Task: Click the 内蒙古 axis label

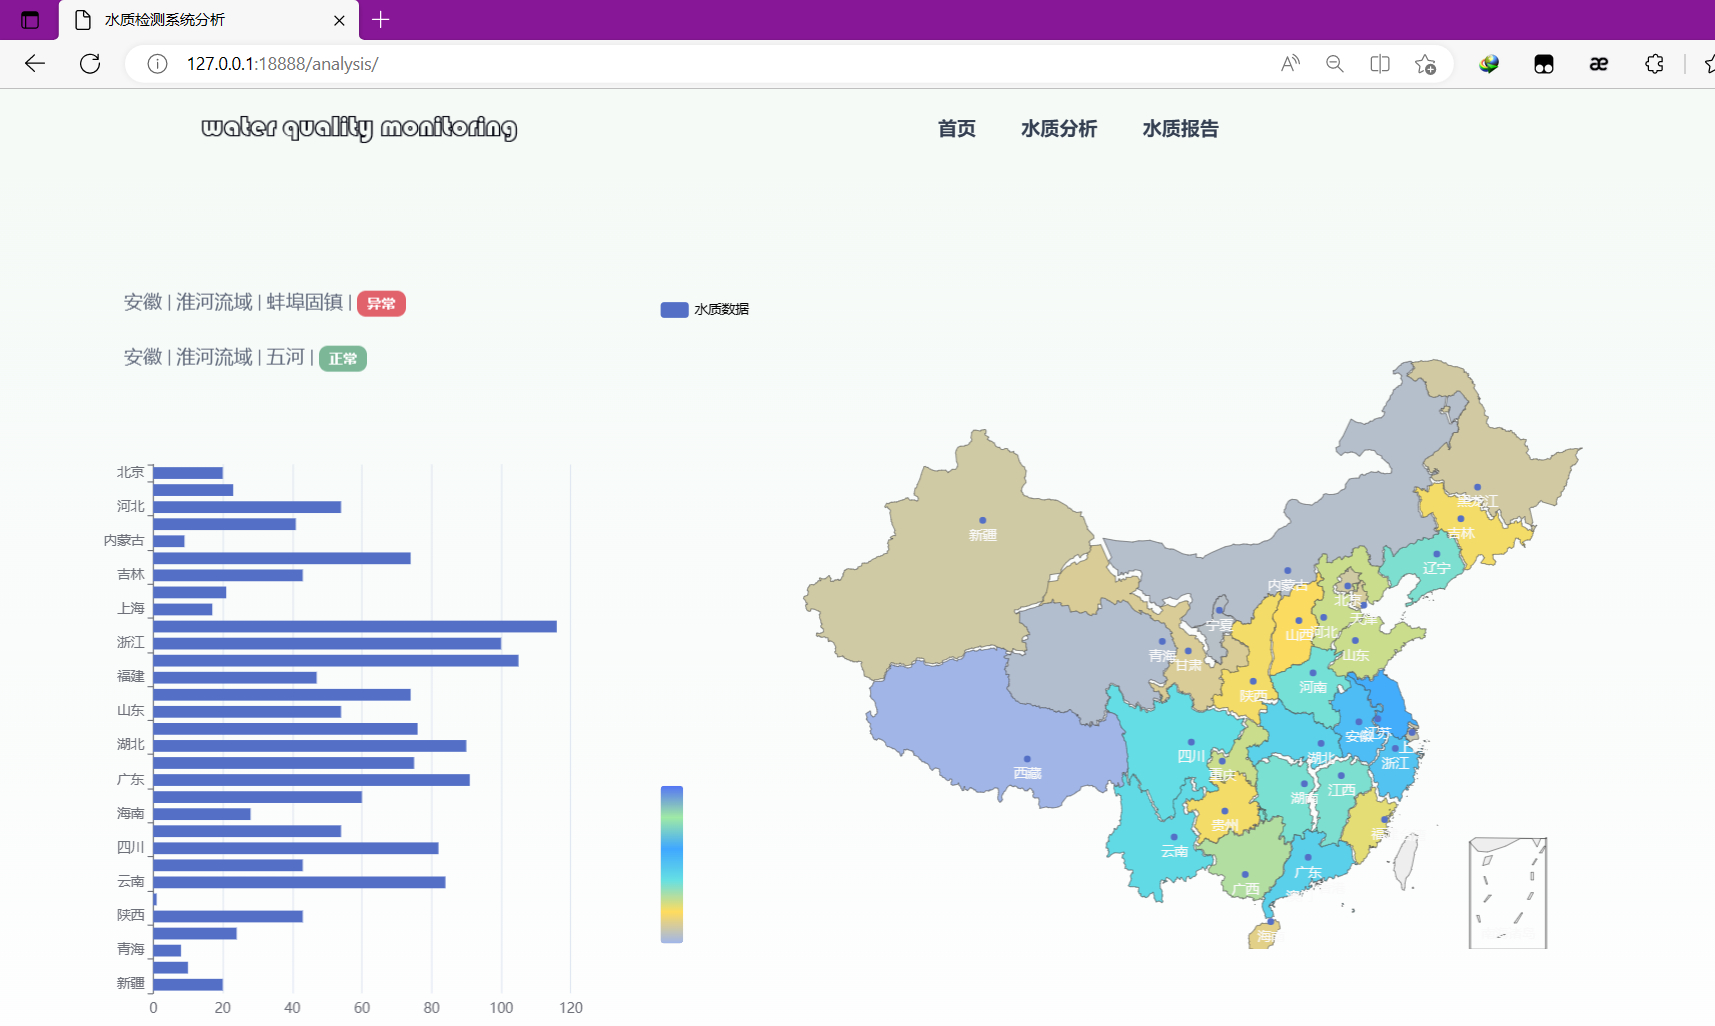Action: coord(124,540)
